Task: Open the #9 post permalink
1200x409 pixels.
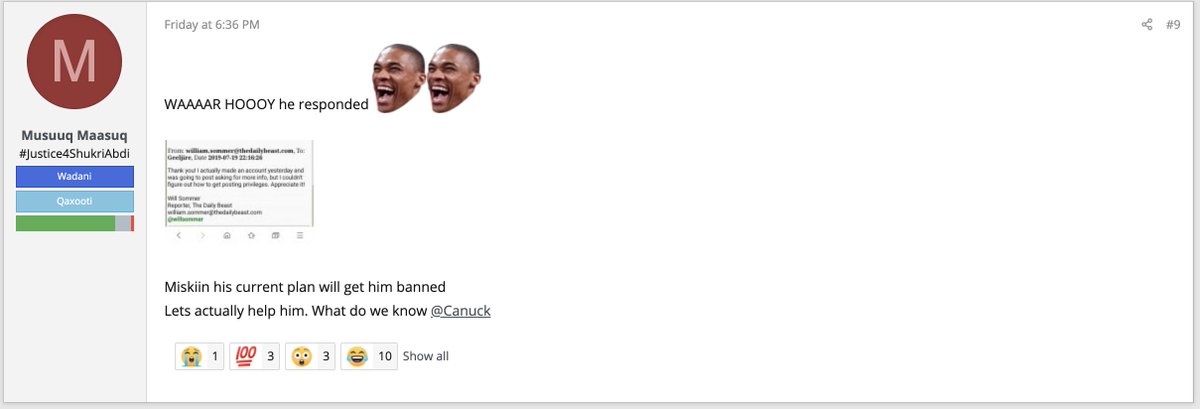Action: click(1173, 24)
